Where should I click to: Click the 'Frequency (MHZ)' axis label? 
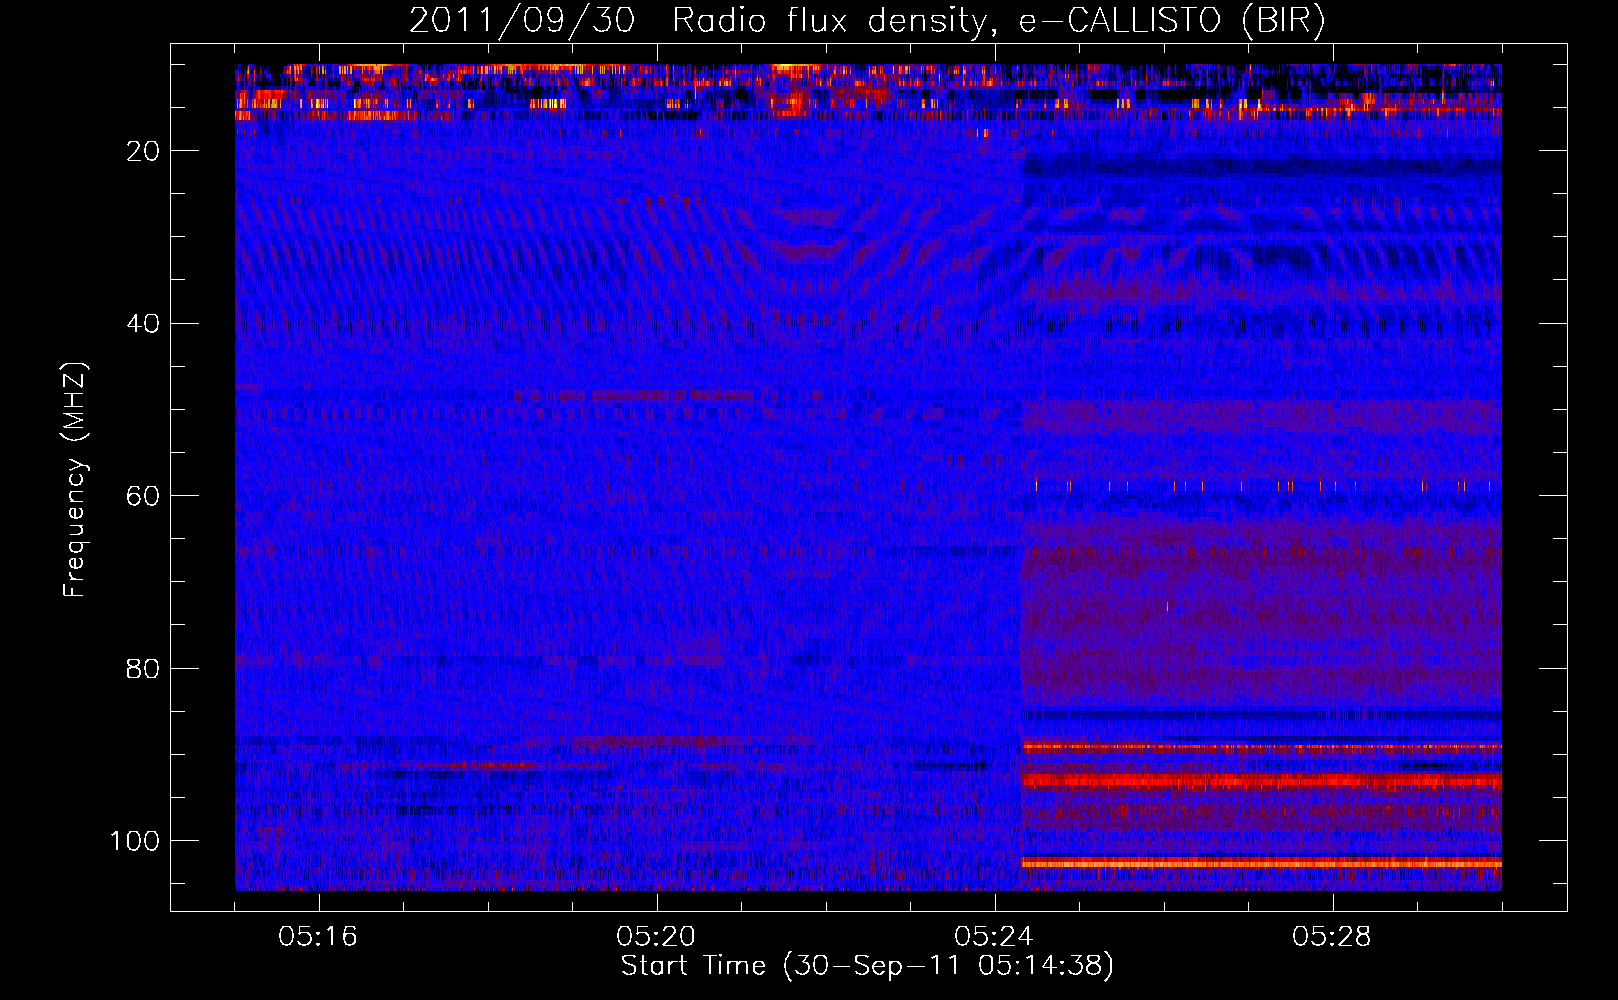(x=75, y=479)
